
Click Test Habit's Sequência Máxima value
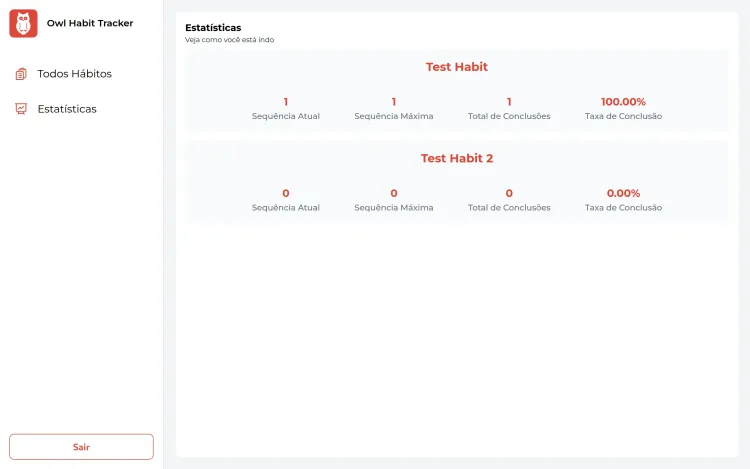coord(394,102)
